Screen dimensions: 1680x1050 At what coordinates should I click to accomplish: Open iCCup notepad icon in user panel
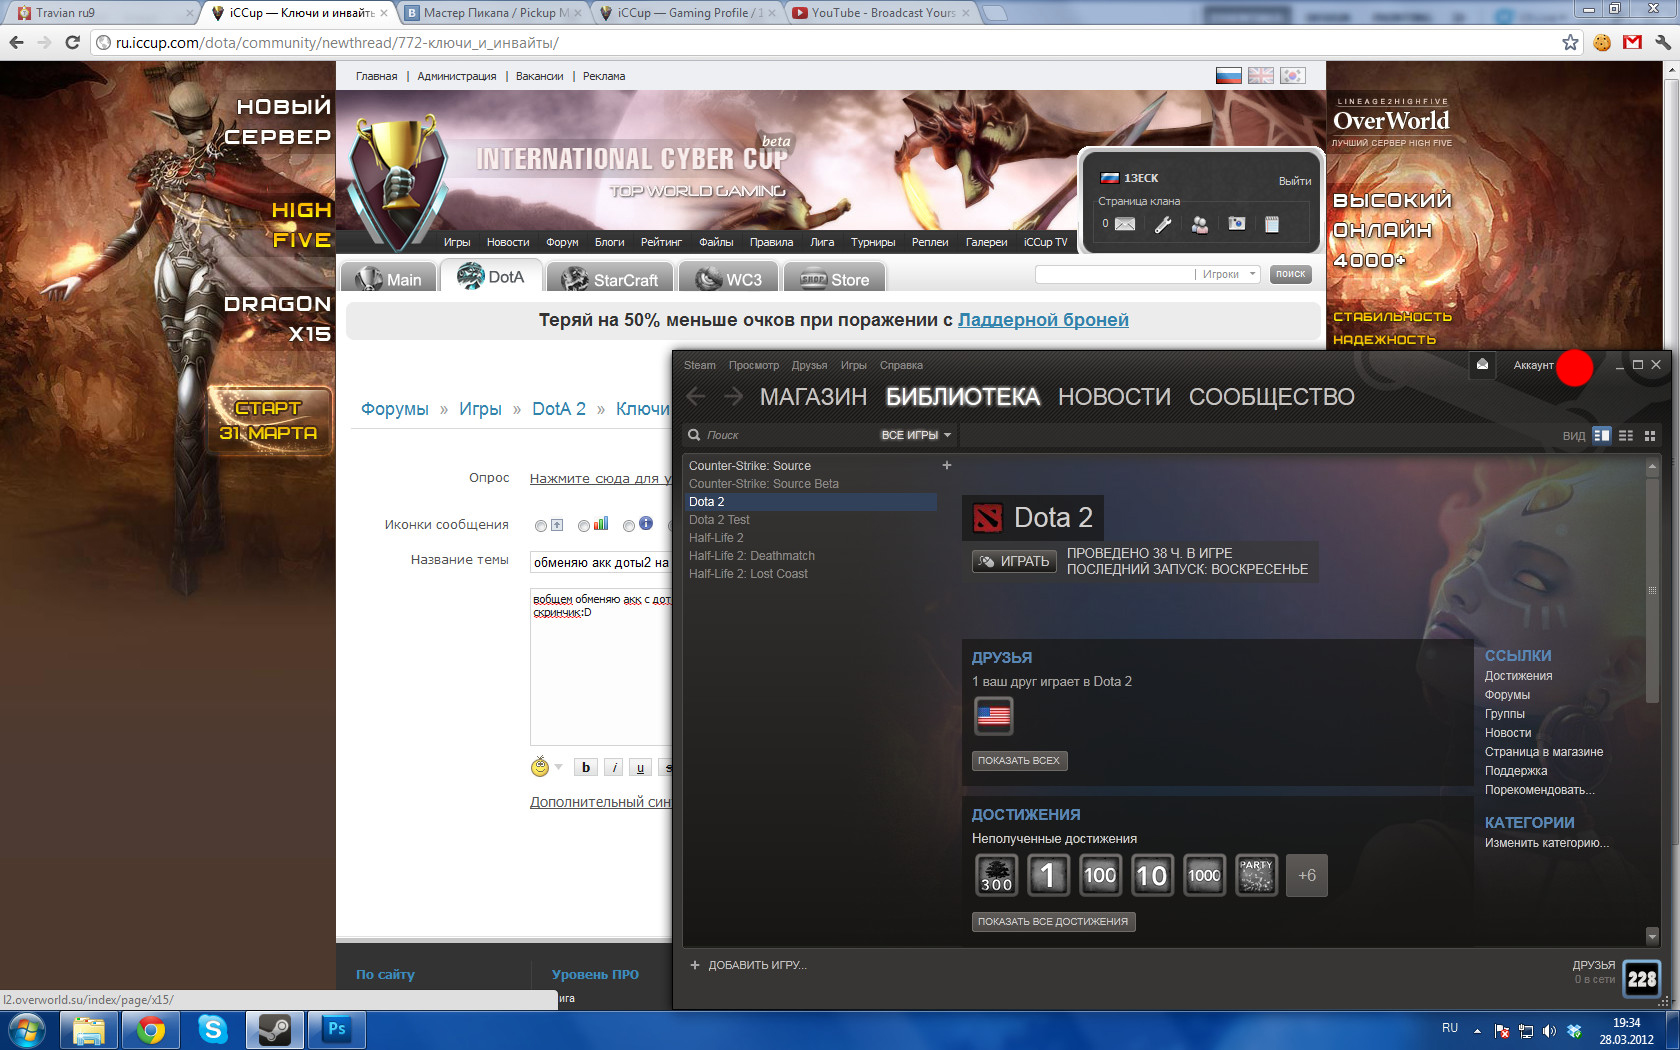click(x=1272, y=224)
